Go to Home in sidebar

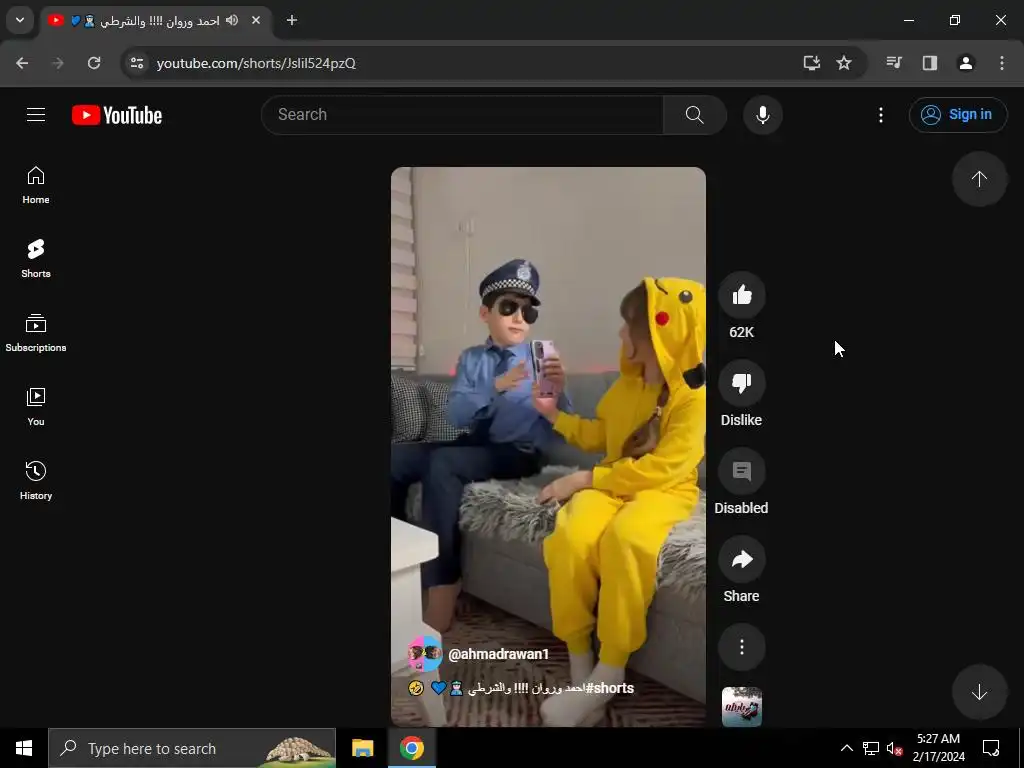[36, 185]
